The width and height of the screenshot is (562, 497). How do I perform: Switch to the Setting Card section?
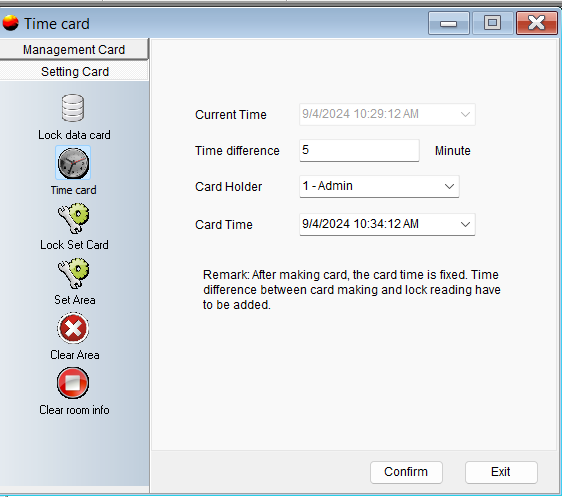tap(74, 71)
